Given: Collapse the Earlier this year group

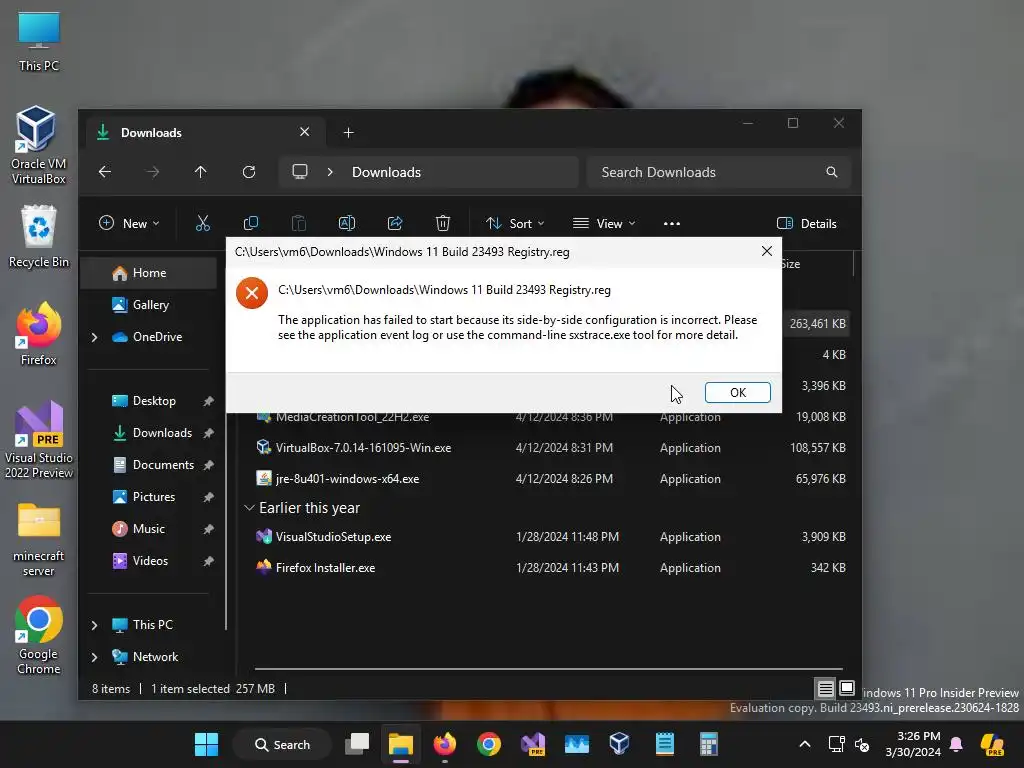Looking at the screenshot, I should click(249, 508).
